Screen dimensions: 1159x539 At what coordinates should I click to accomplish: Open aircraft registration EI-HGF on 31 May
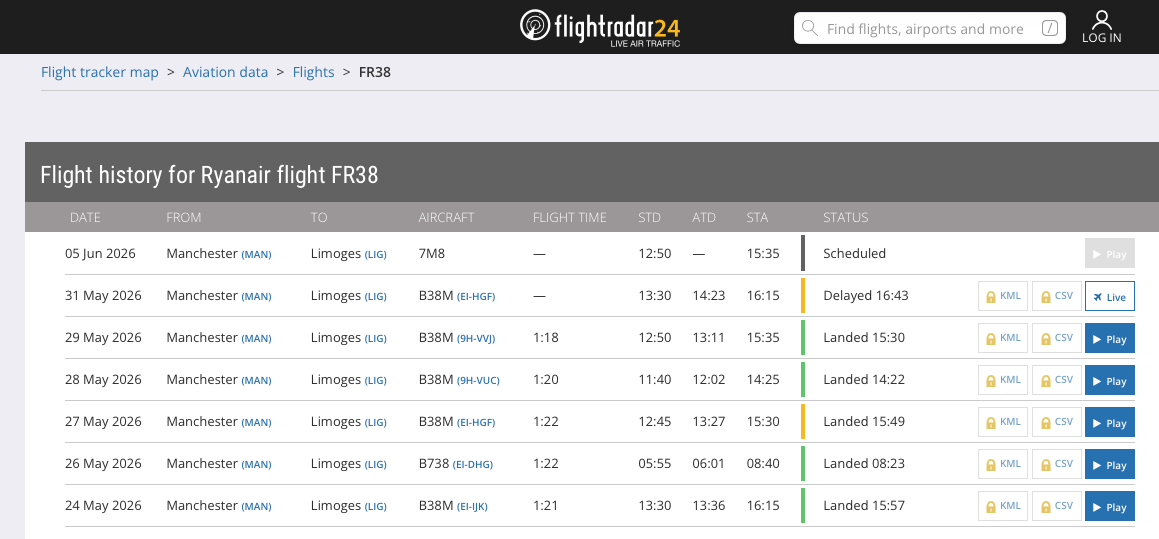tap(476, 296)
